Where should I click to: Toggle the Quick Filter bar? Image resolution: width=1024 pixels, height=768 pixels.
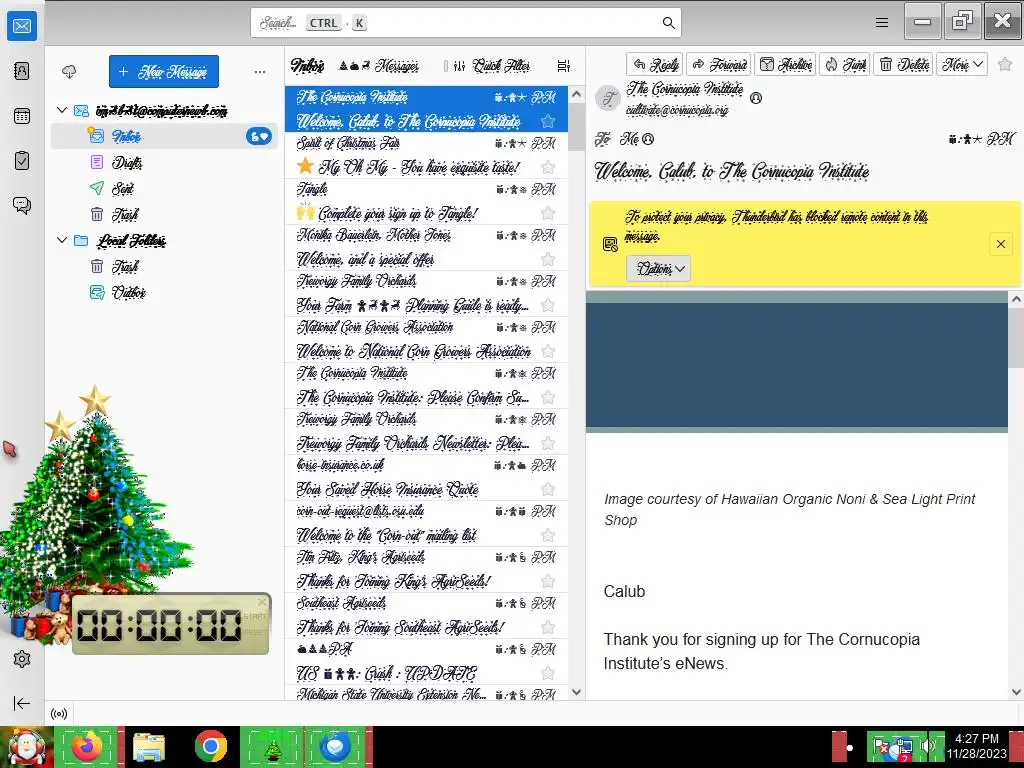point(492,66)
